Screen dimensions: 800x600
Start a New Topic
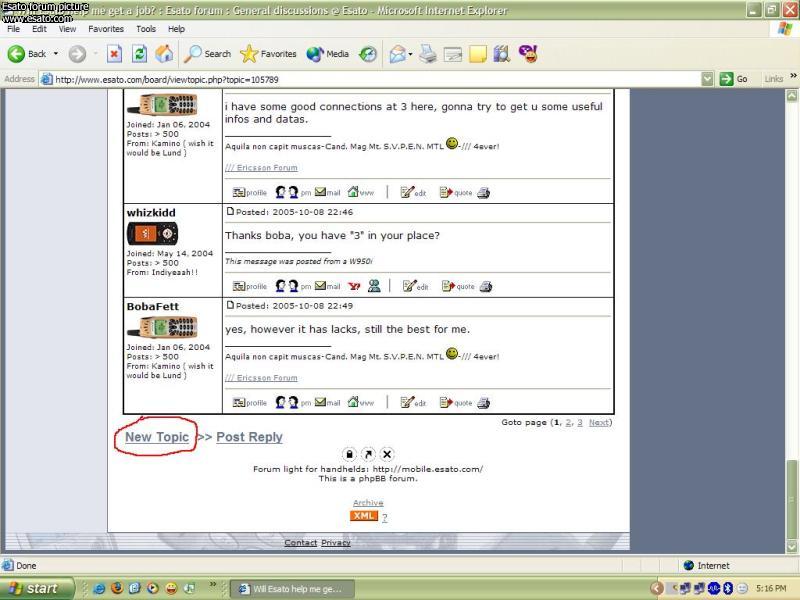[x=157, y=437]
